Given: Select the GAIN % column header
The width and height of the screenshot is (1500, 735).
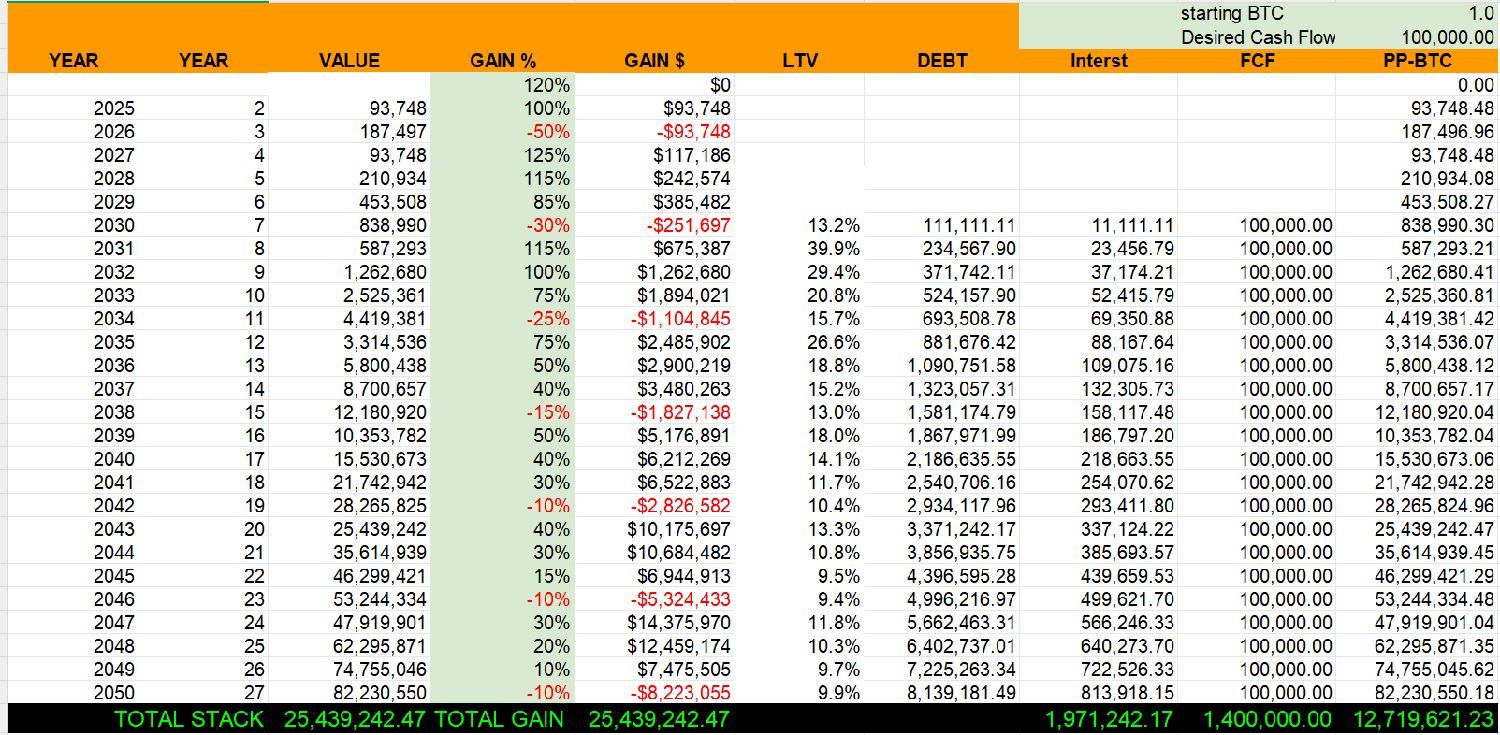Looking at the screenshot, I should pyautogui.click(x=505, y=61).
